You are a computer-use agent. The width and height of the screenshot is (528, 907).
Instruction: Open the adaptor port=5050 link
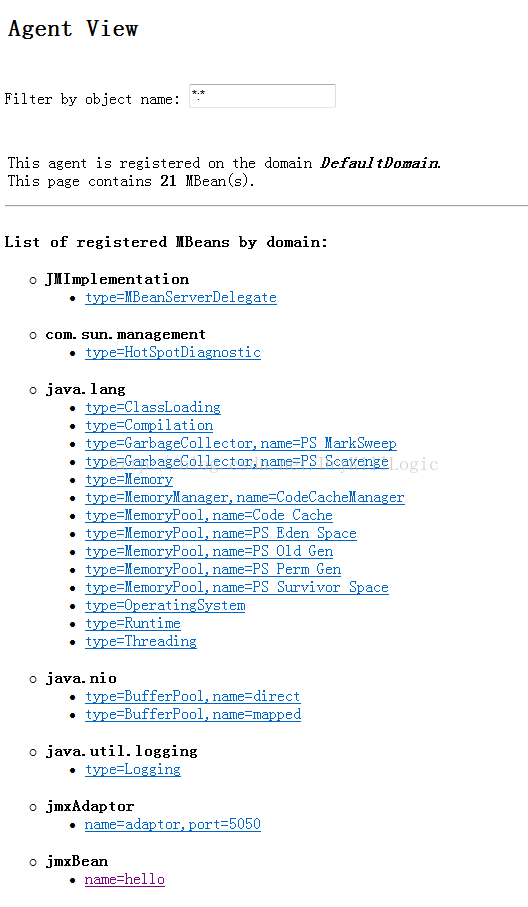pos(172,824)
